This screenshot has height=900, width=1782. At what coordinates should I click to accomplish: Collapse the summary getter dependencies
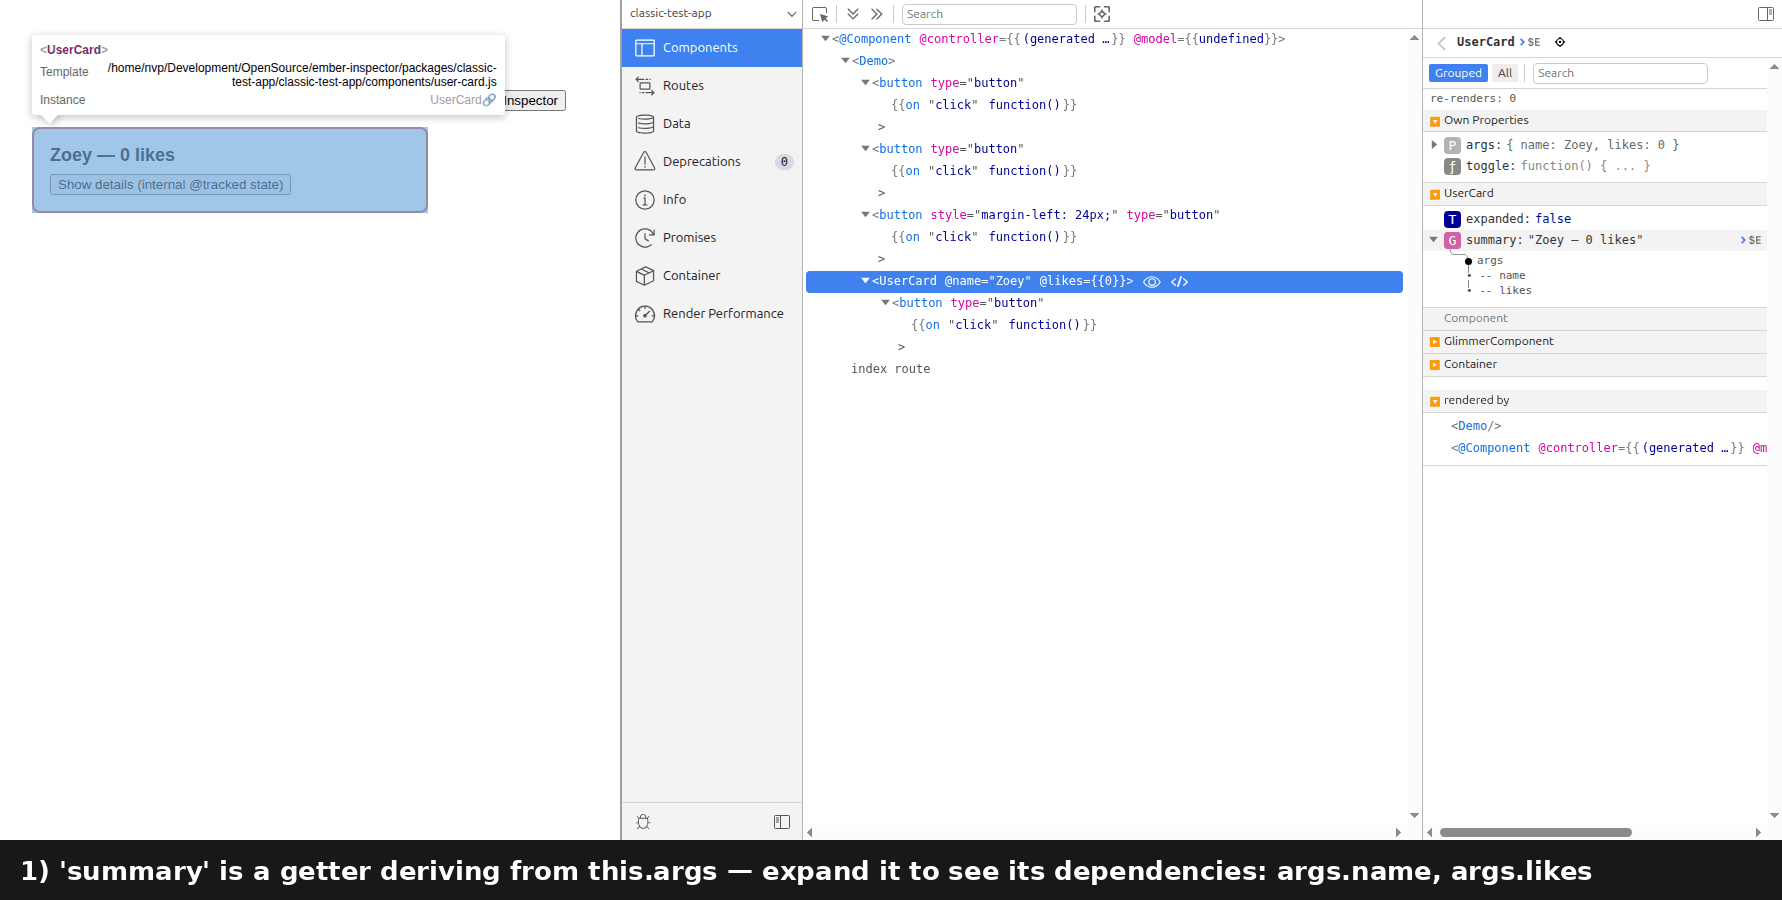1434,240
